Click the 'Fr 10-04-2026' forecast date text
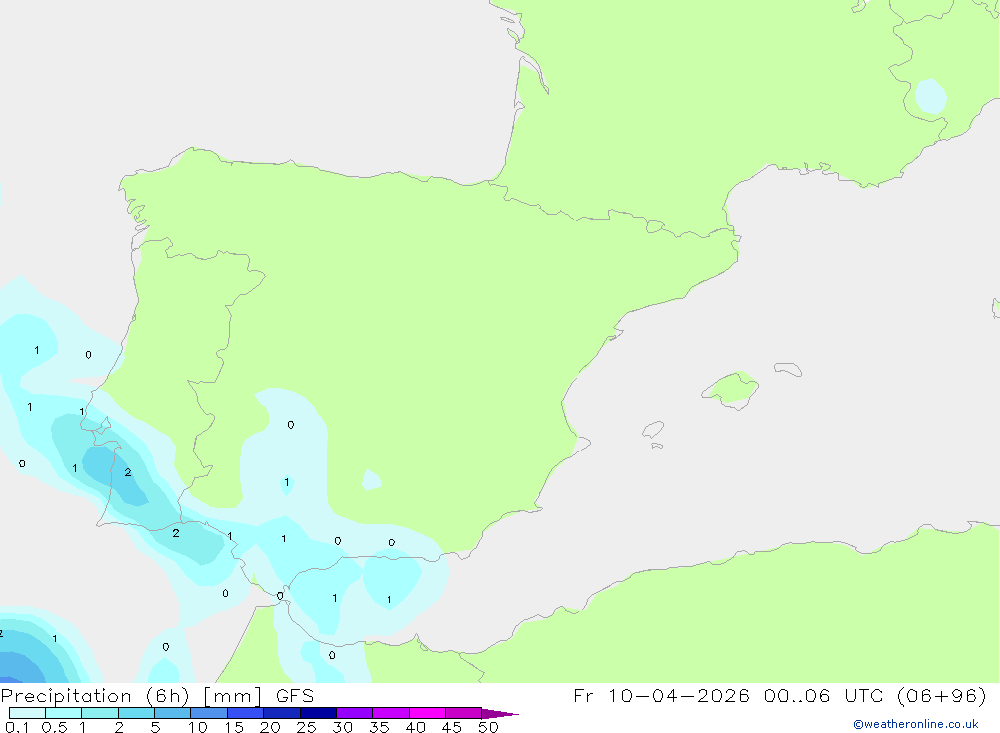 pos(661,695)
